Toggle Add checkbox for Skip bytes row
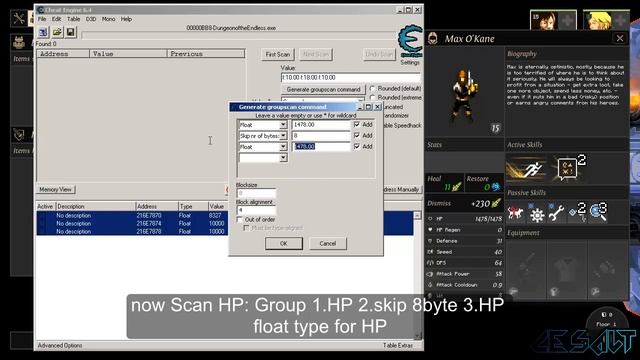Screen dimensions: 640x360 pyautogui.click(x=357, y=136)
